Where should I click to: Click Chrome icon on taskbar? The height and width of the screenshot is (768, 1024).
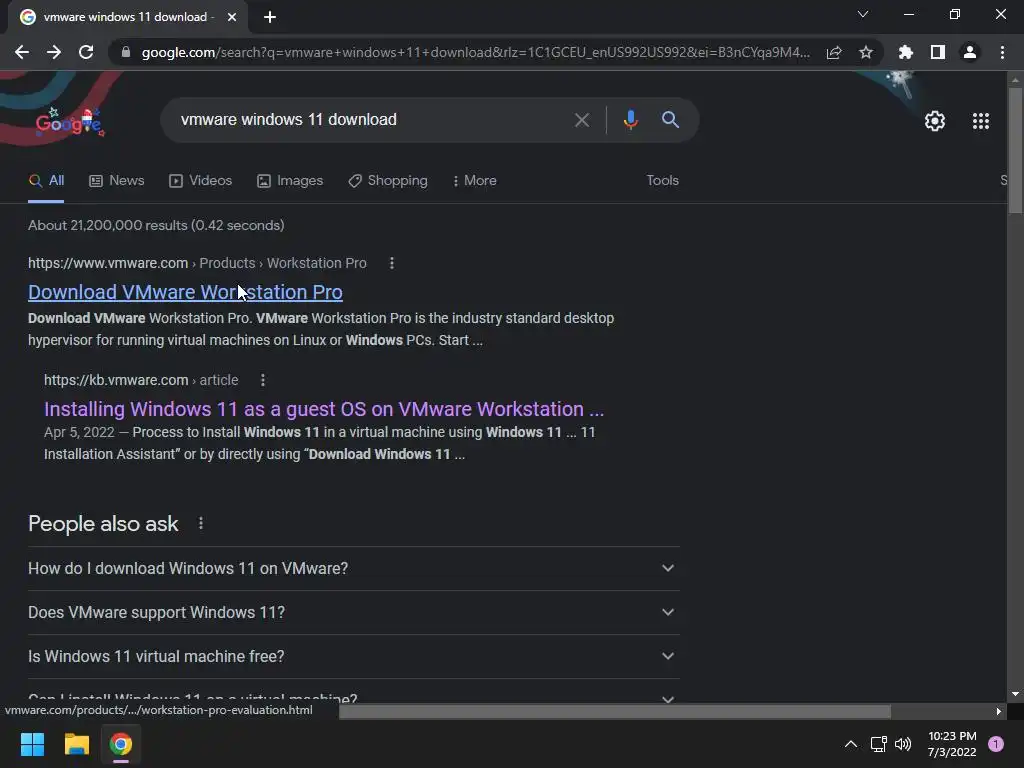click(120, 744)
